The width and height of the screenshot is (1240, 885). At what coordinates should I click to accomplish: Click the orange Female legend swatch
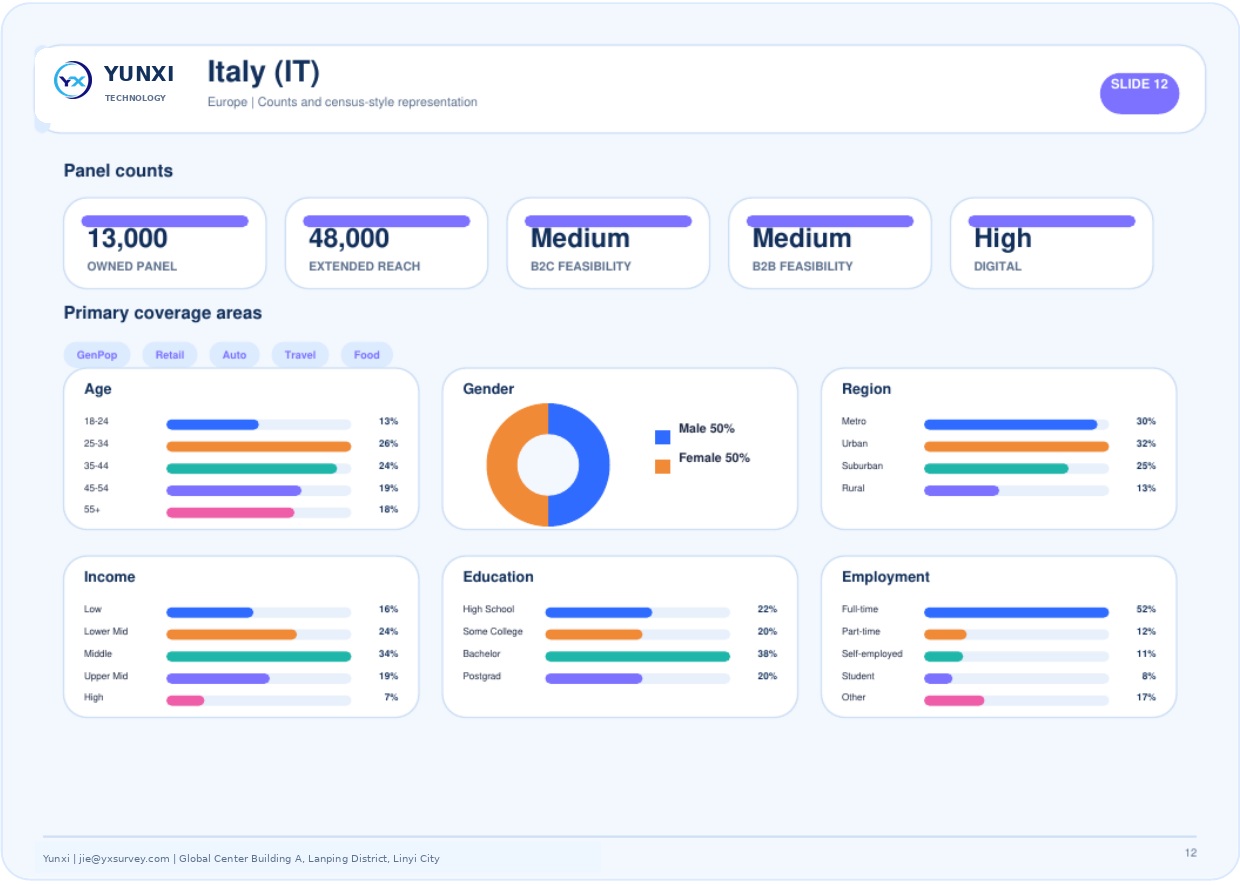[662, 466]
